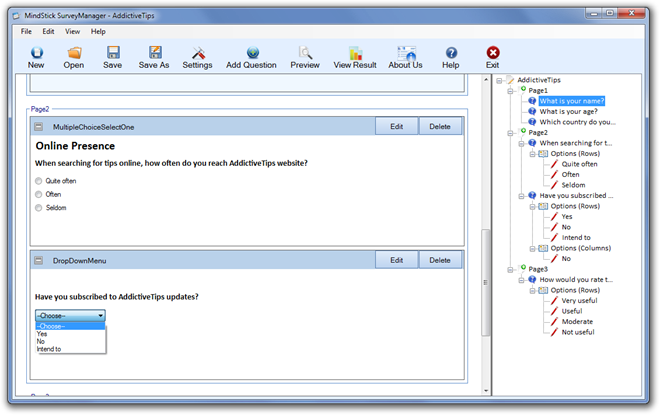
Task: Select 'What is your name?' tree item
Action: pyautogui.click(x=572, y=101)
